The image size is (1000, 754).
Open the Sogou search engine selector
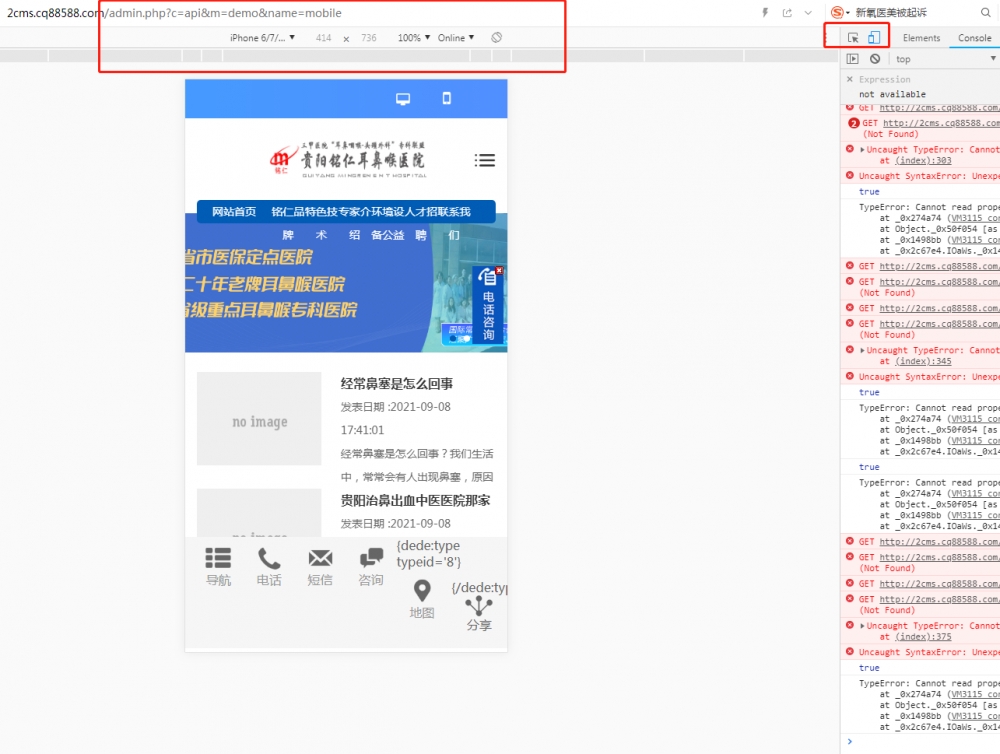pos(840,12)
